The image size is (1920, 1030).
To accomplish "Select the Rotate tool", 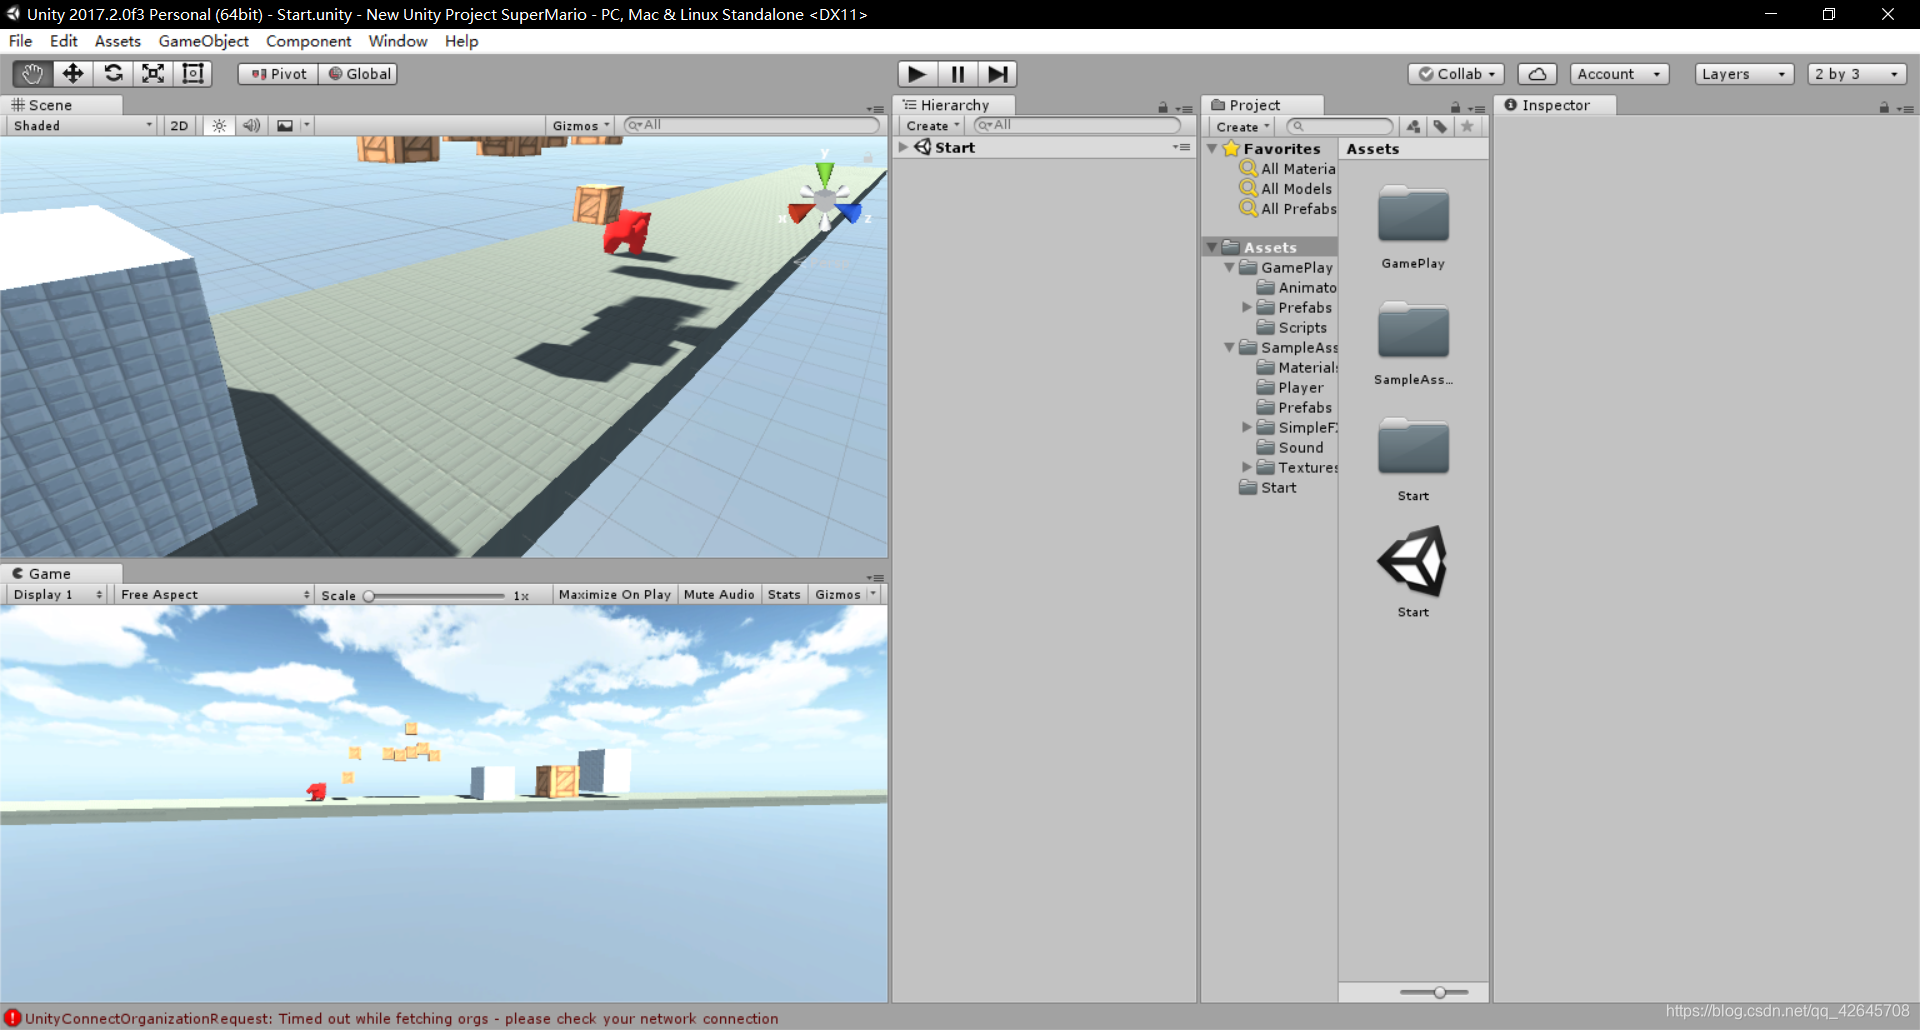I will pos(113,74).
